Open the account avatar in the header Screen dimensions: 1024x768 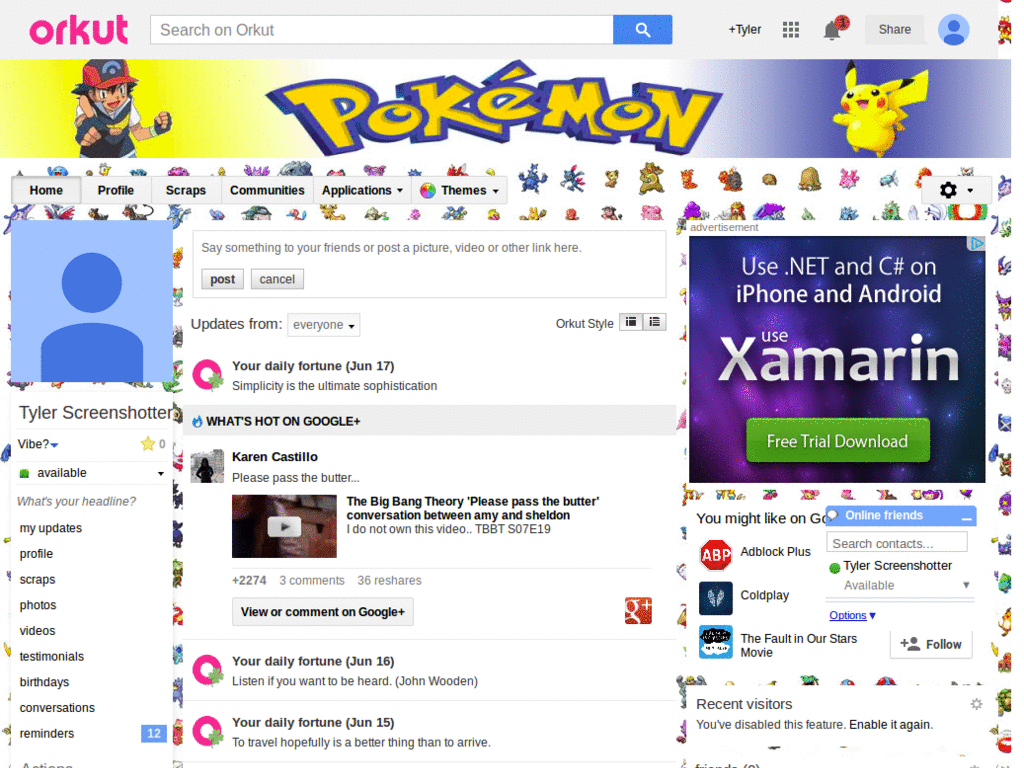click(953, 30)
